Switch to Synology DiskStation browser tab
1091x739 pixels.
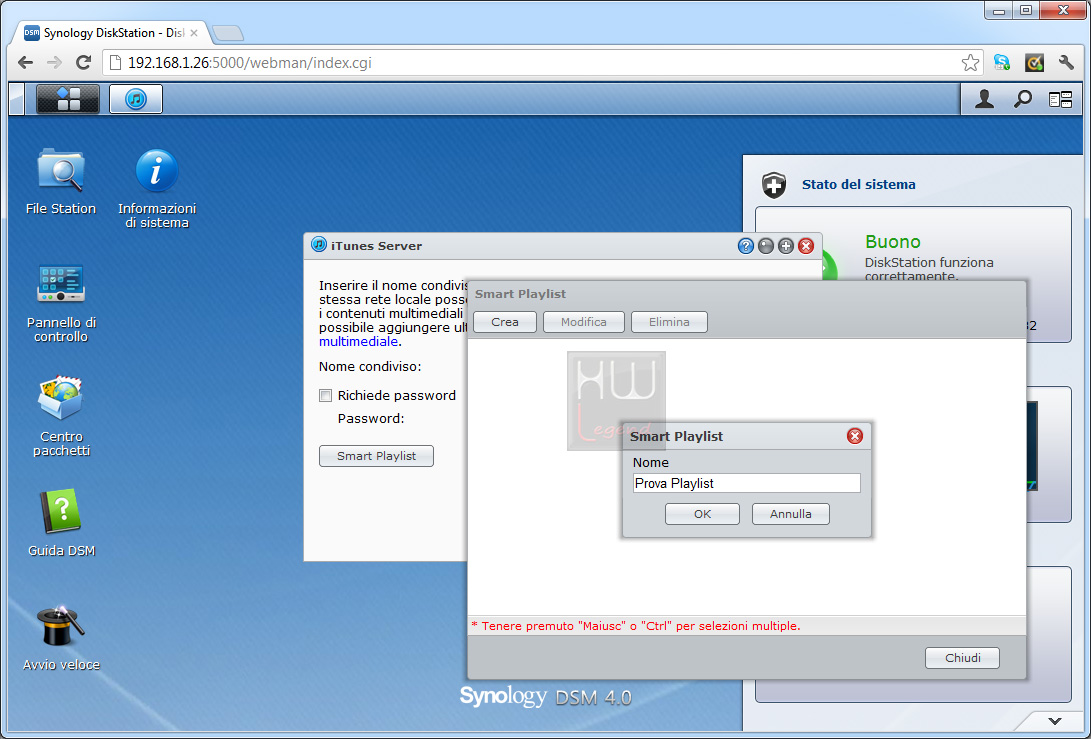pyautogui.click(x=111, y=33)
